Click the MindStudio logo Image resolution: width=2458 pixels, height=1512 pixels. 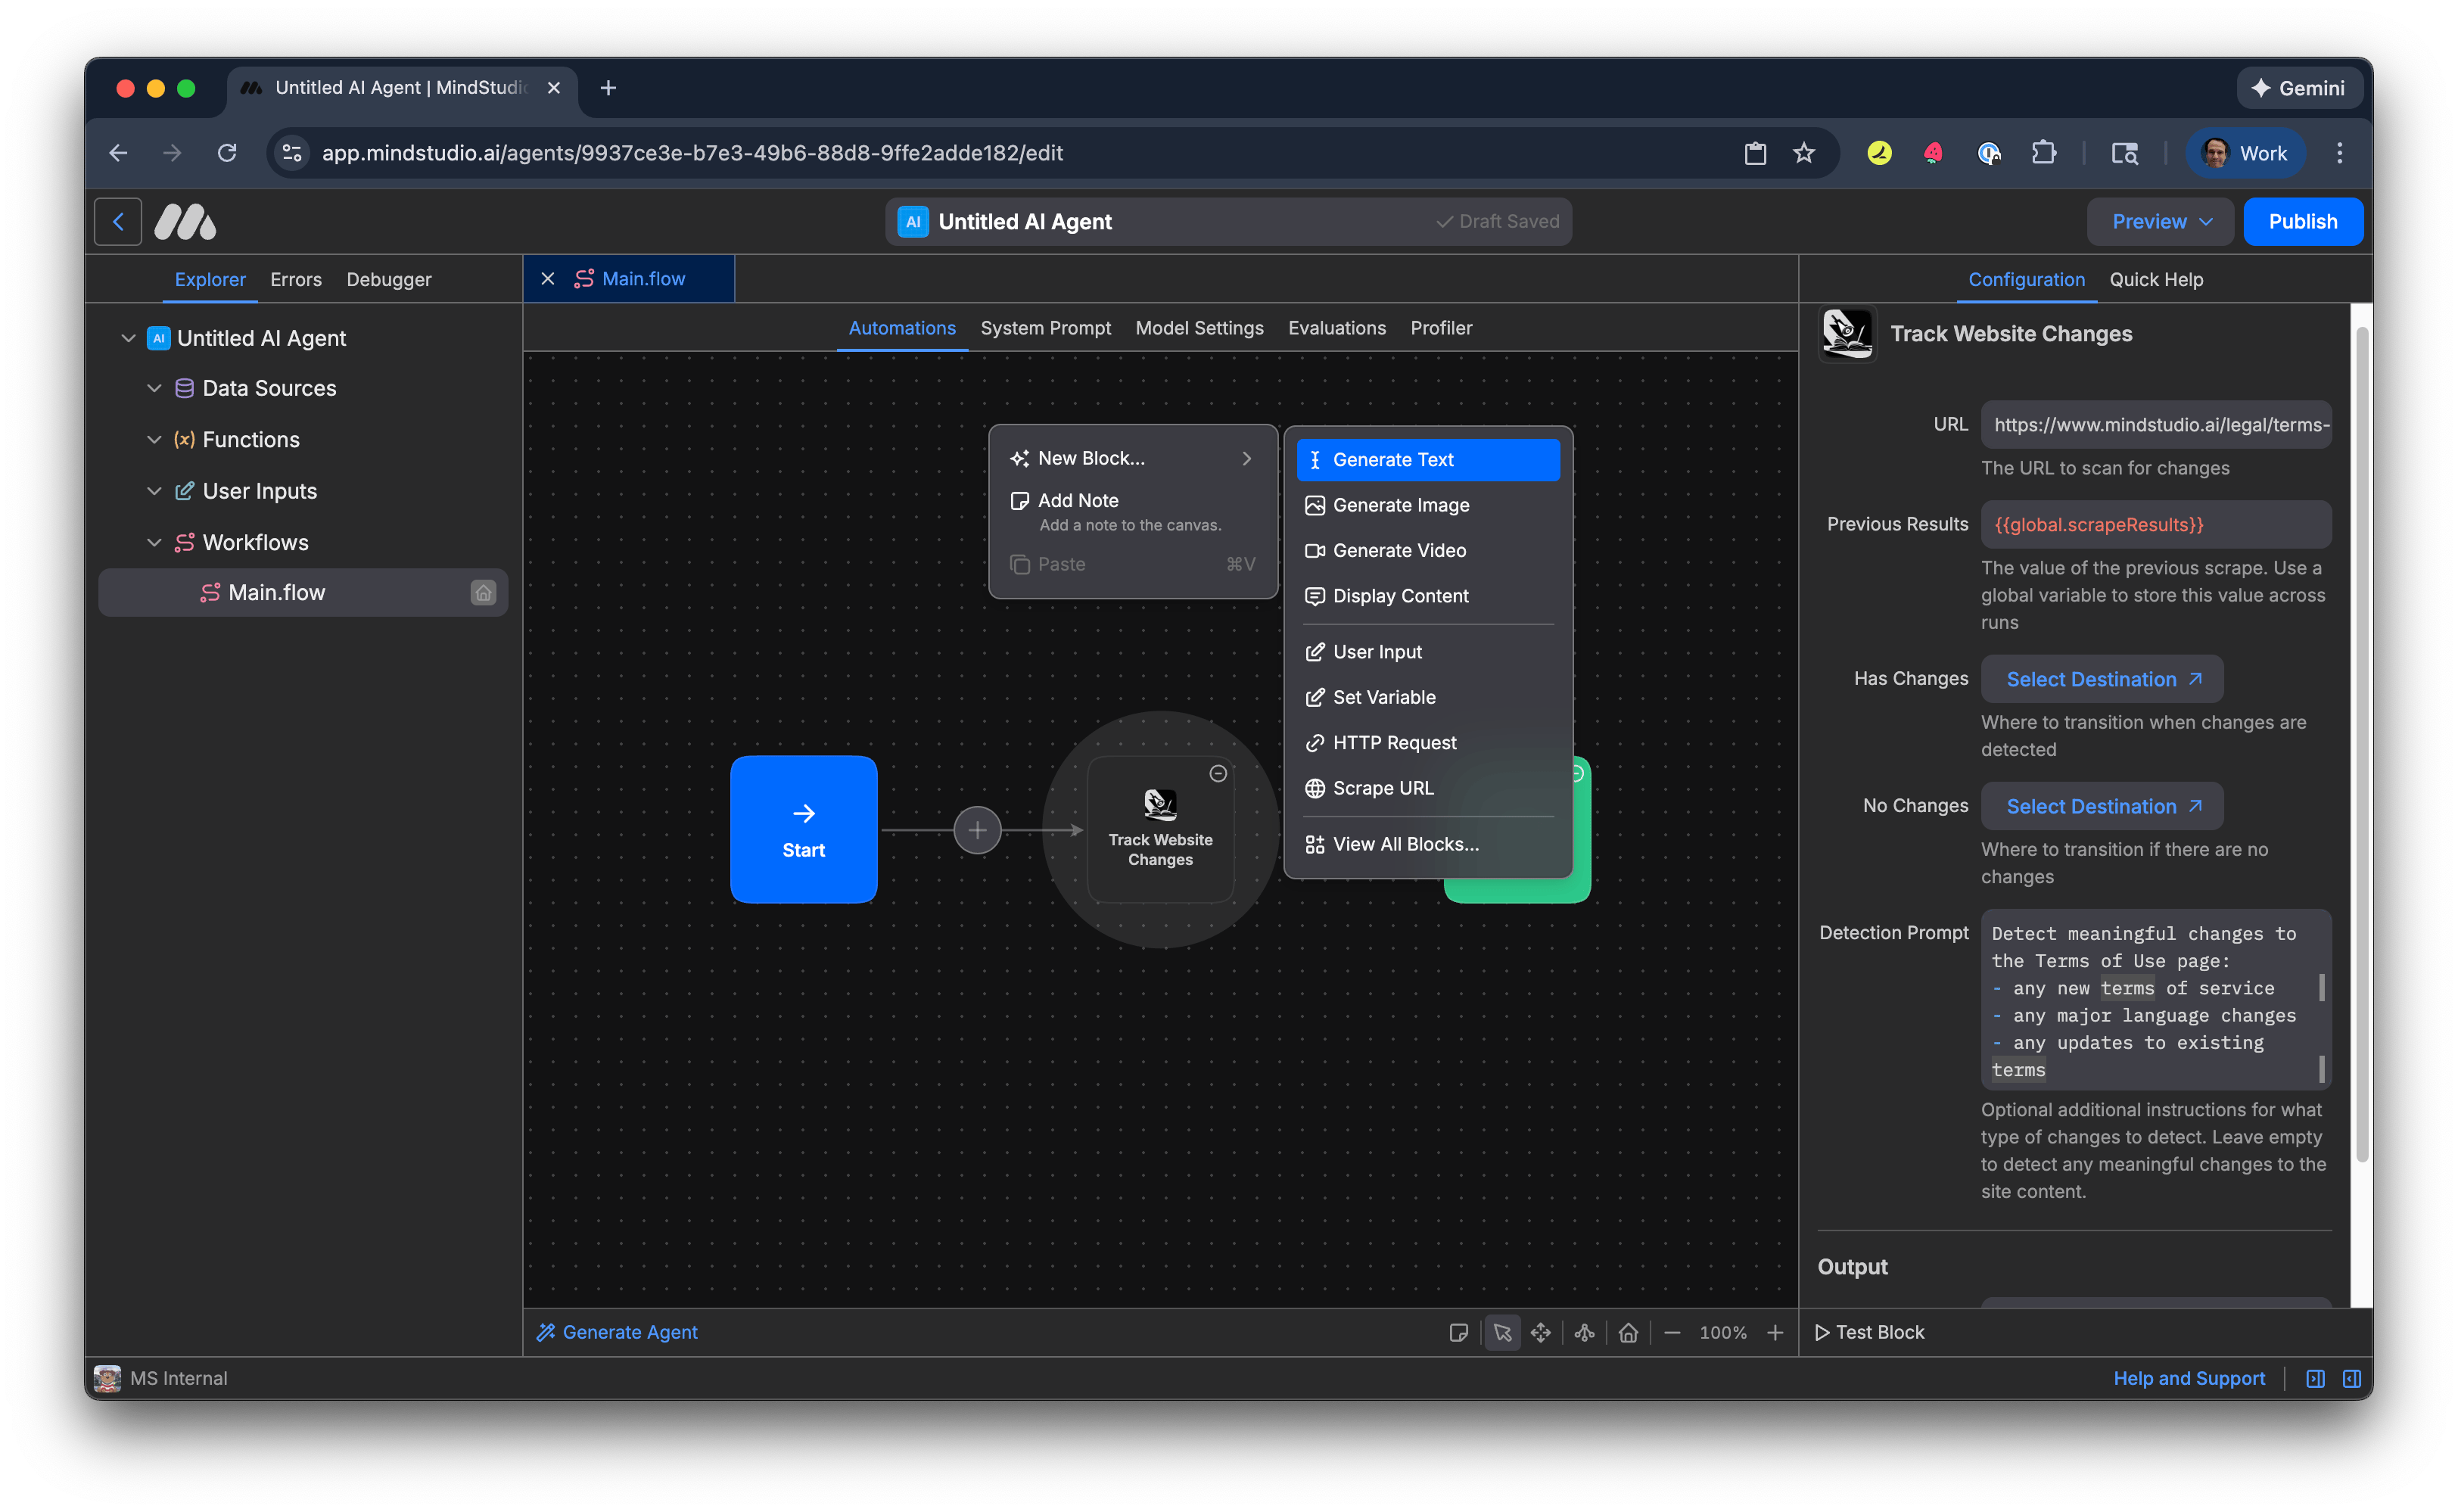184,221
